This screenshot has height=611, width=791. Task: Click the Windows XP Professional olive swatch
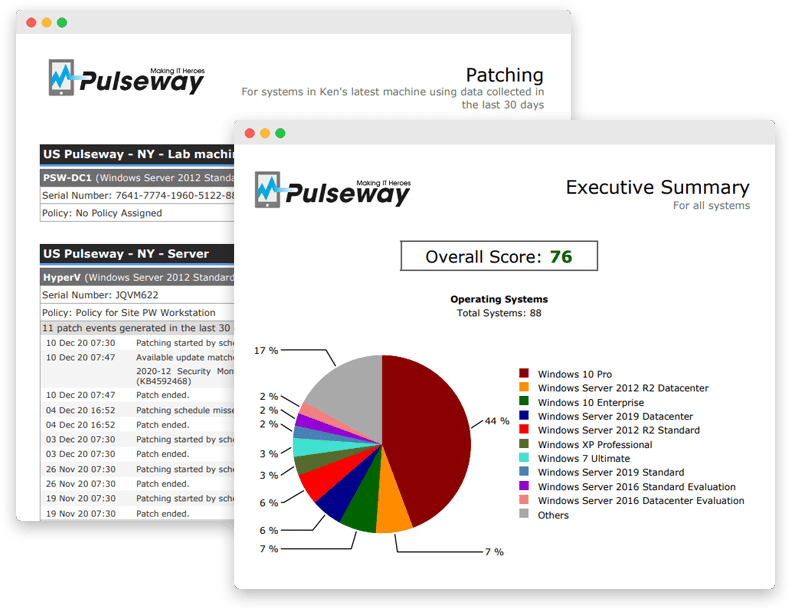click(524, 444)
